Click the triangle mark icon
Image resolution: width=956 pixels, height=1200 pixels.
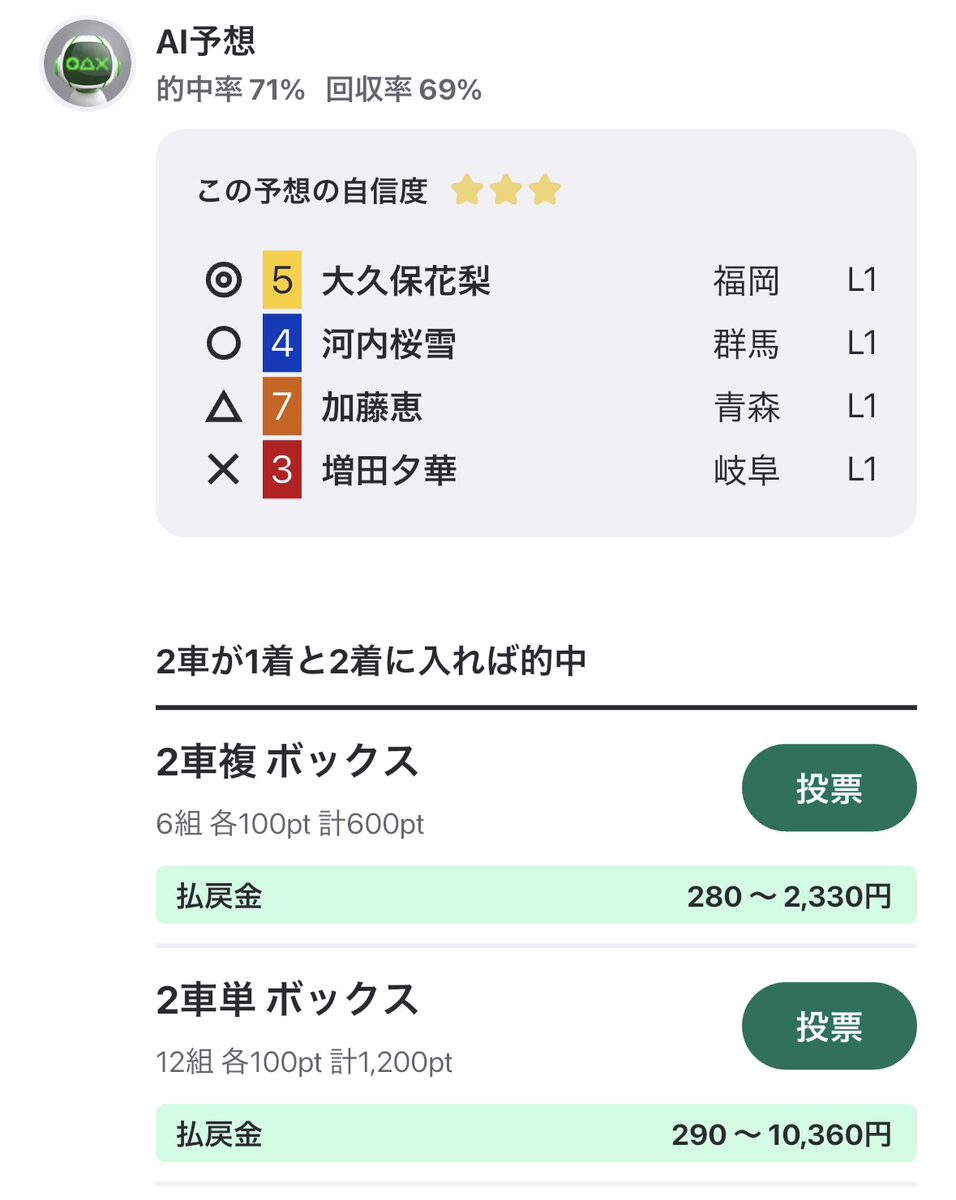pyautogui.click(x=223, y=407)
